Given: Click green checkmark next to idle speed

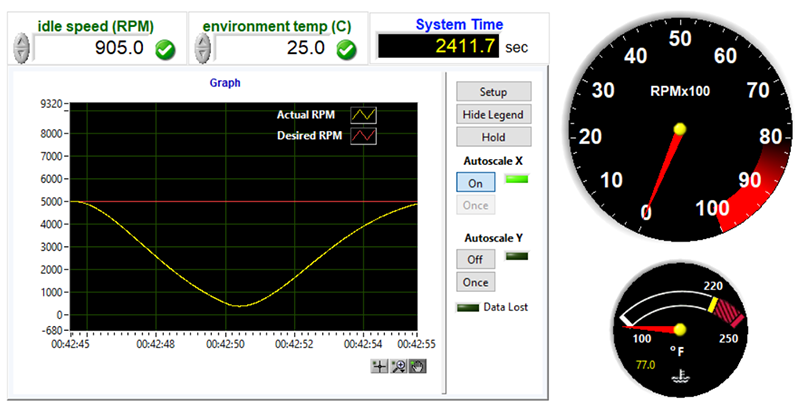Looking at the screenshot, I should coord(165,48).
